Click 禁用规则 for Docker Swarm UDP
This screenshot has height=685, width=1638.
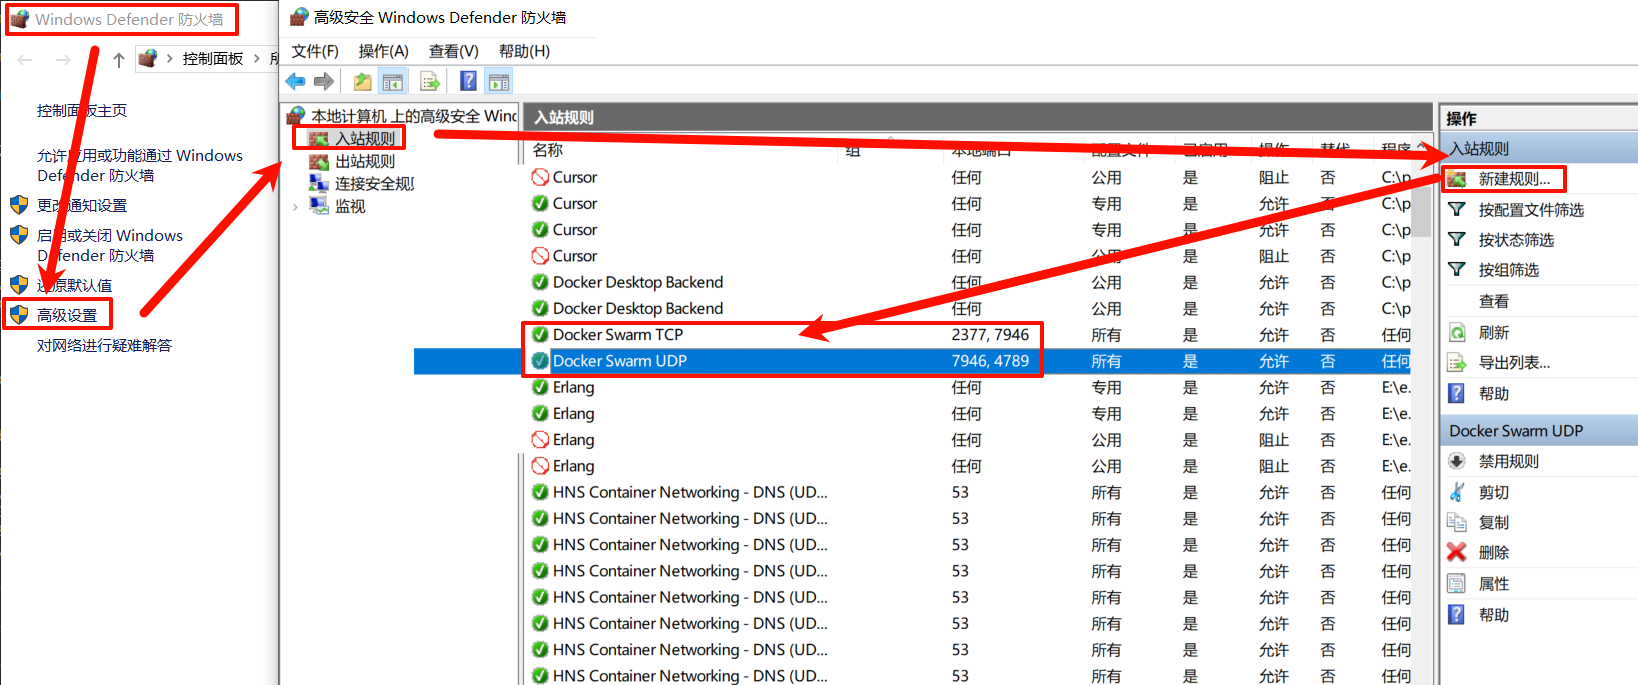pyautogui.click(x=1509, y=462)
